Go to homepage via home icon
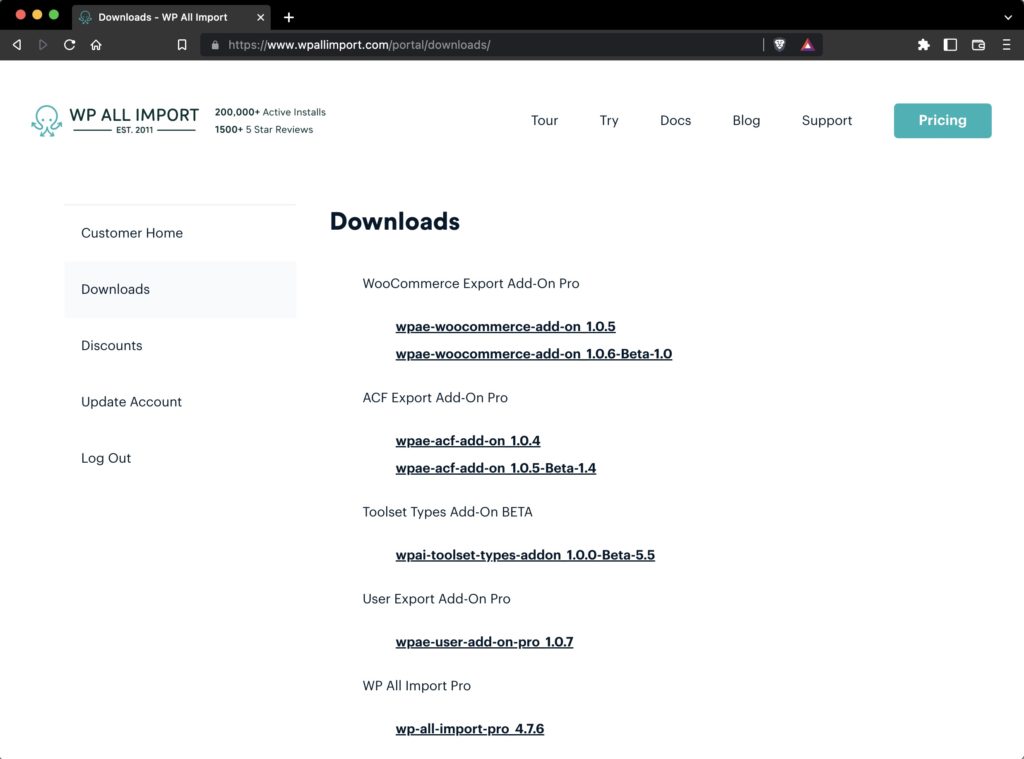Image resolution: width=1024 pixels, height=759 pixels. 95,44
